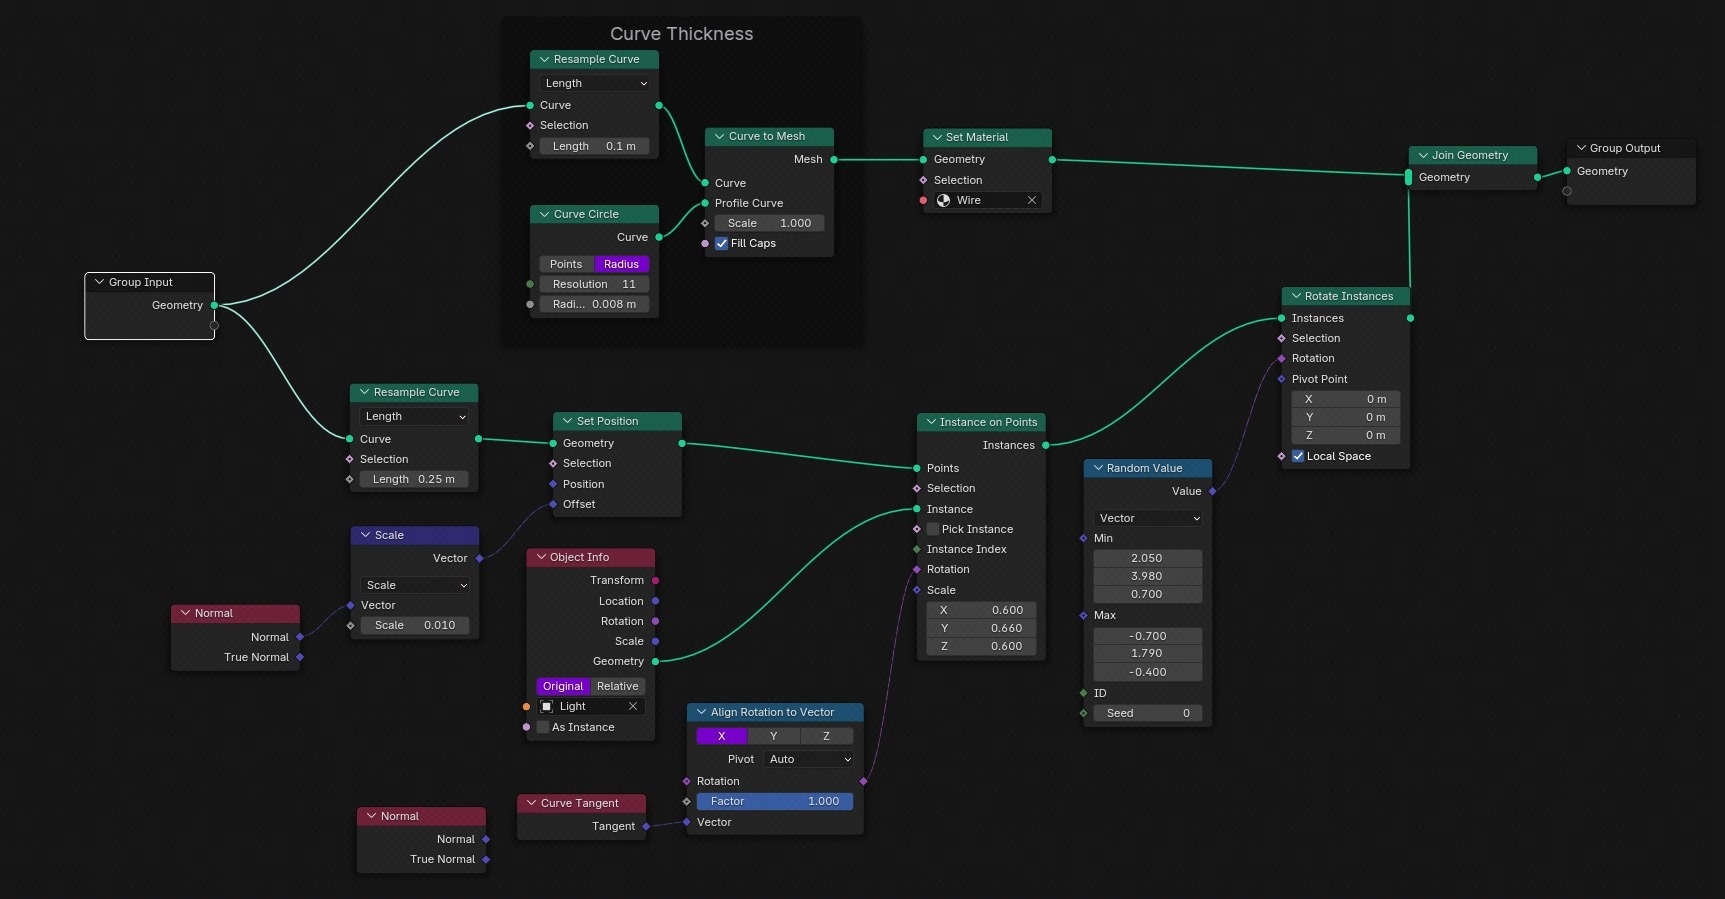Select the Z axis in Align Rotation
The height and width of the screenshot is (899, 1725).
[x=827, y=736]
